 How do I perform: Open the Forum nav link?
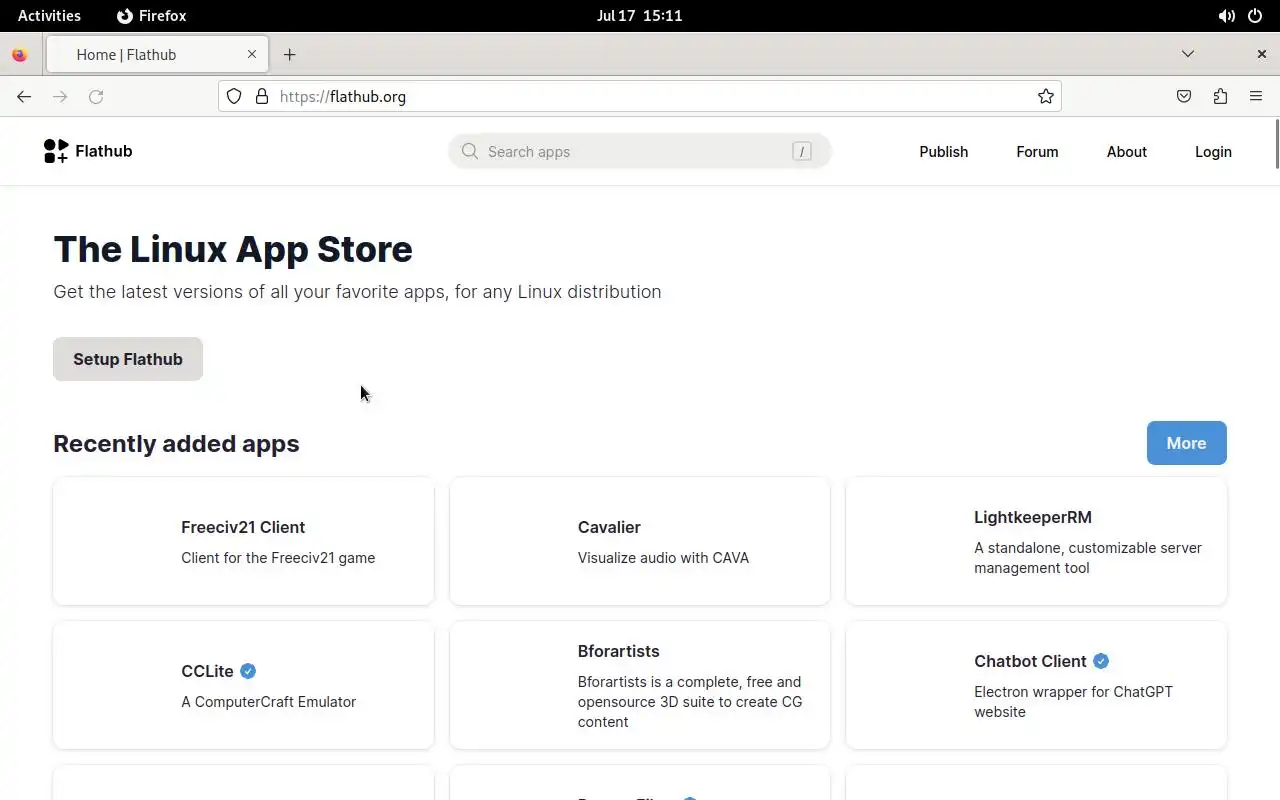tap(1037, 152)
